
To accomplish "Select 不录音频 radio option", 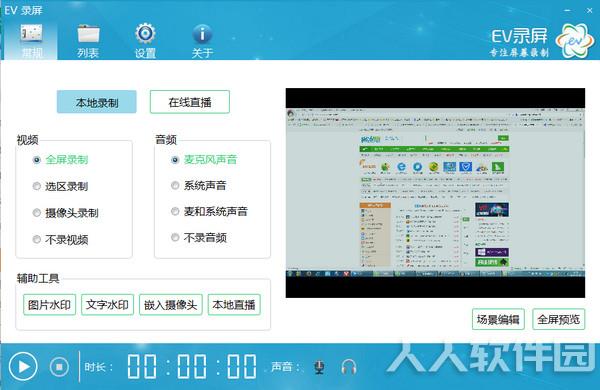I will point(199,238).
